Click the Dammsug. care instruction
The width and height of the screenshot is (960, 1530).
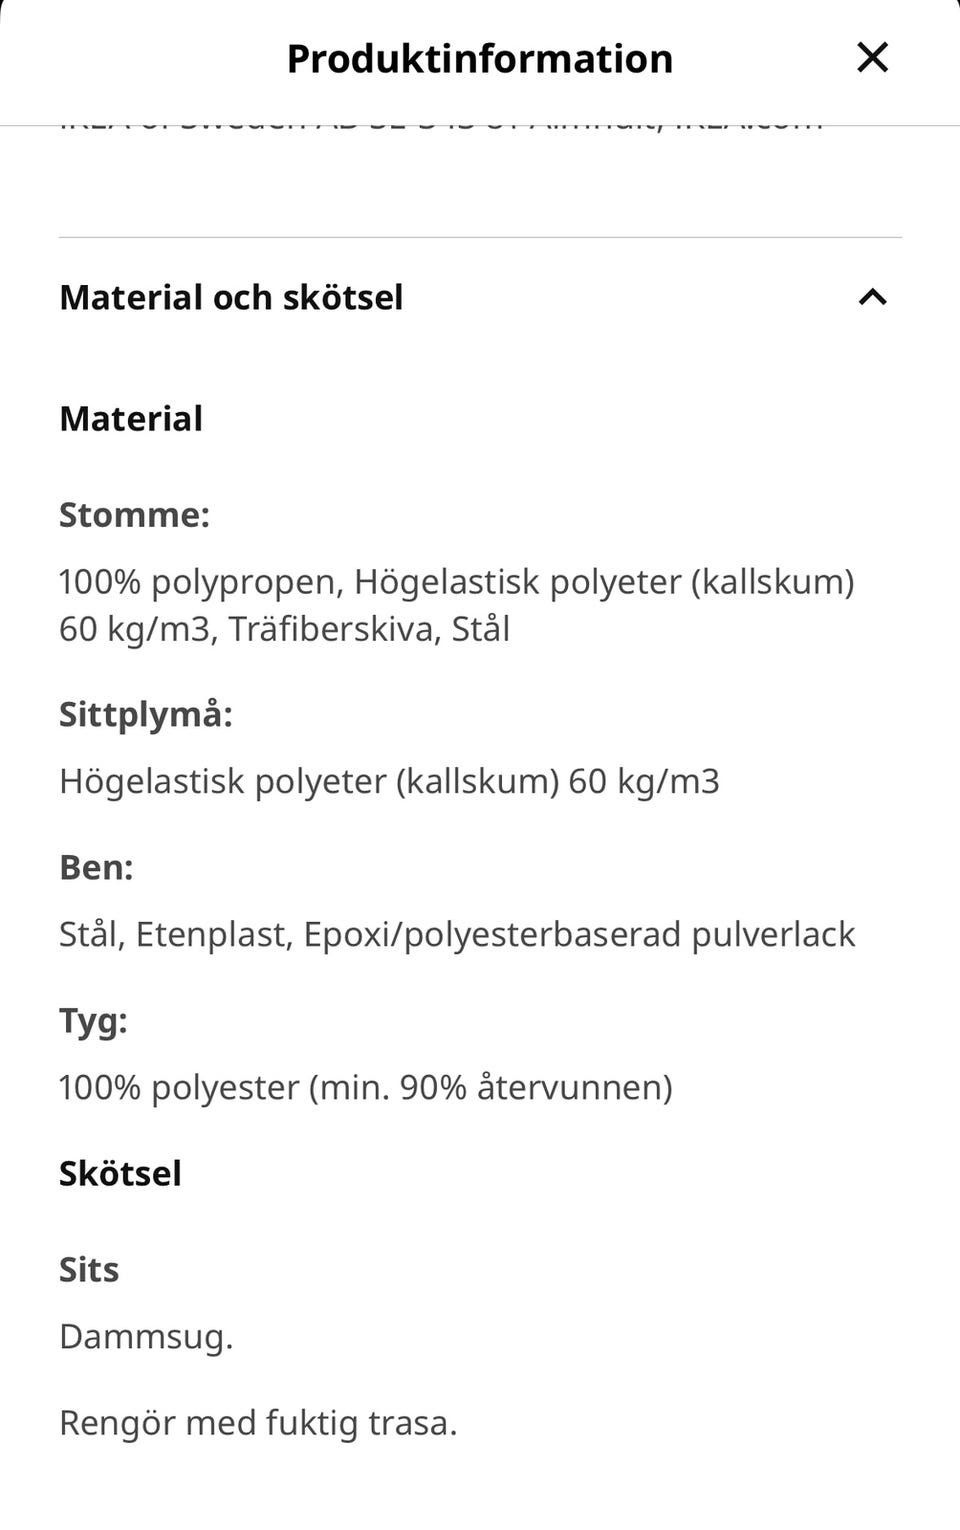146,1336
